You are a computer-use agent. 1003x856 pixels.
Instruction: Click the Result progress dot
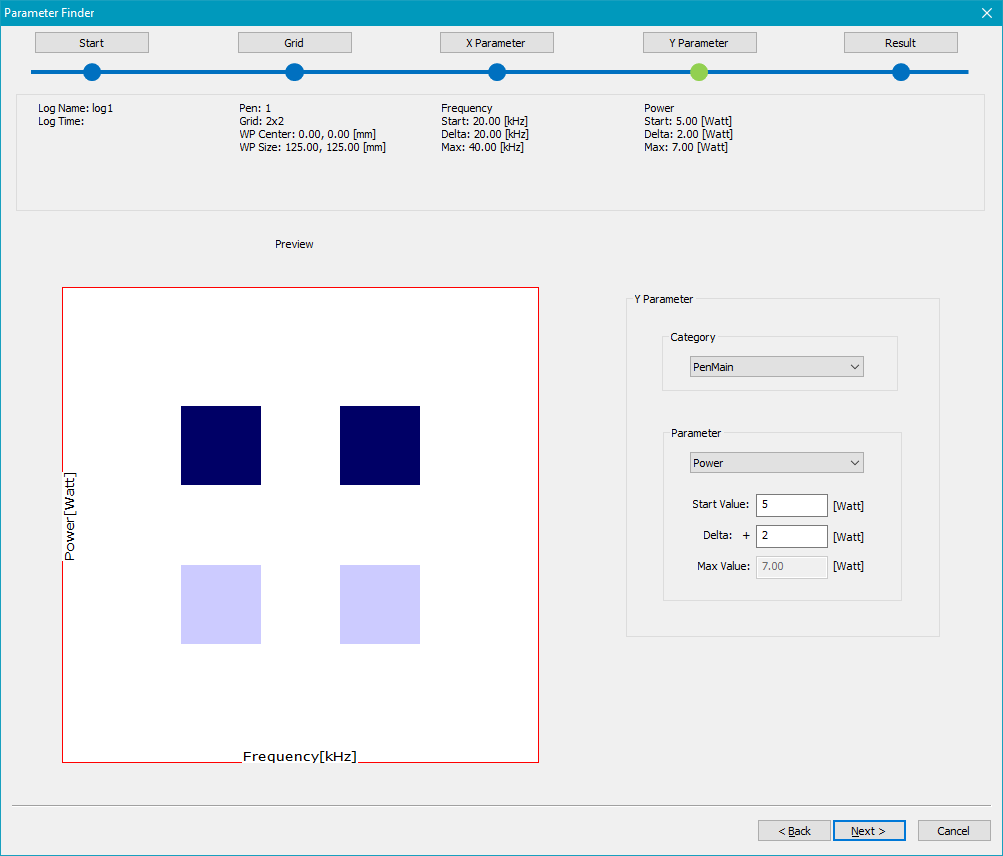(x=901, y=72)
